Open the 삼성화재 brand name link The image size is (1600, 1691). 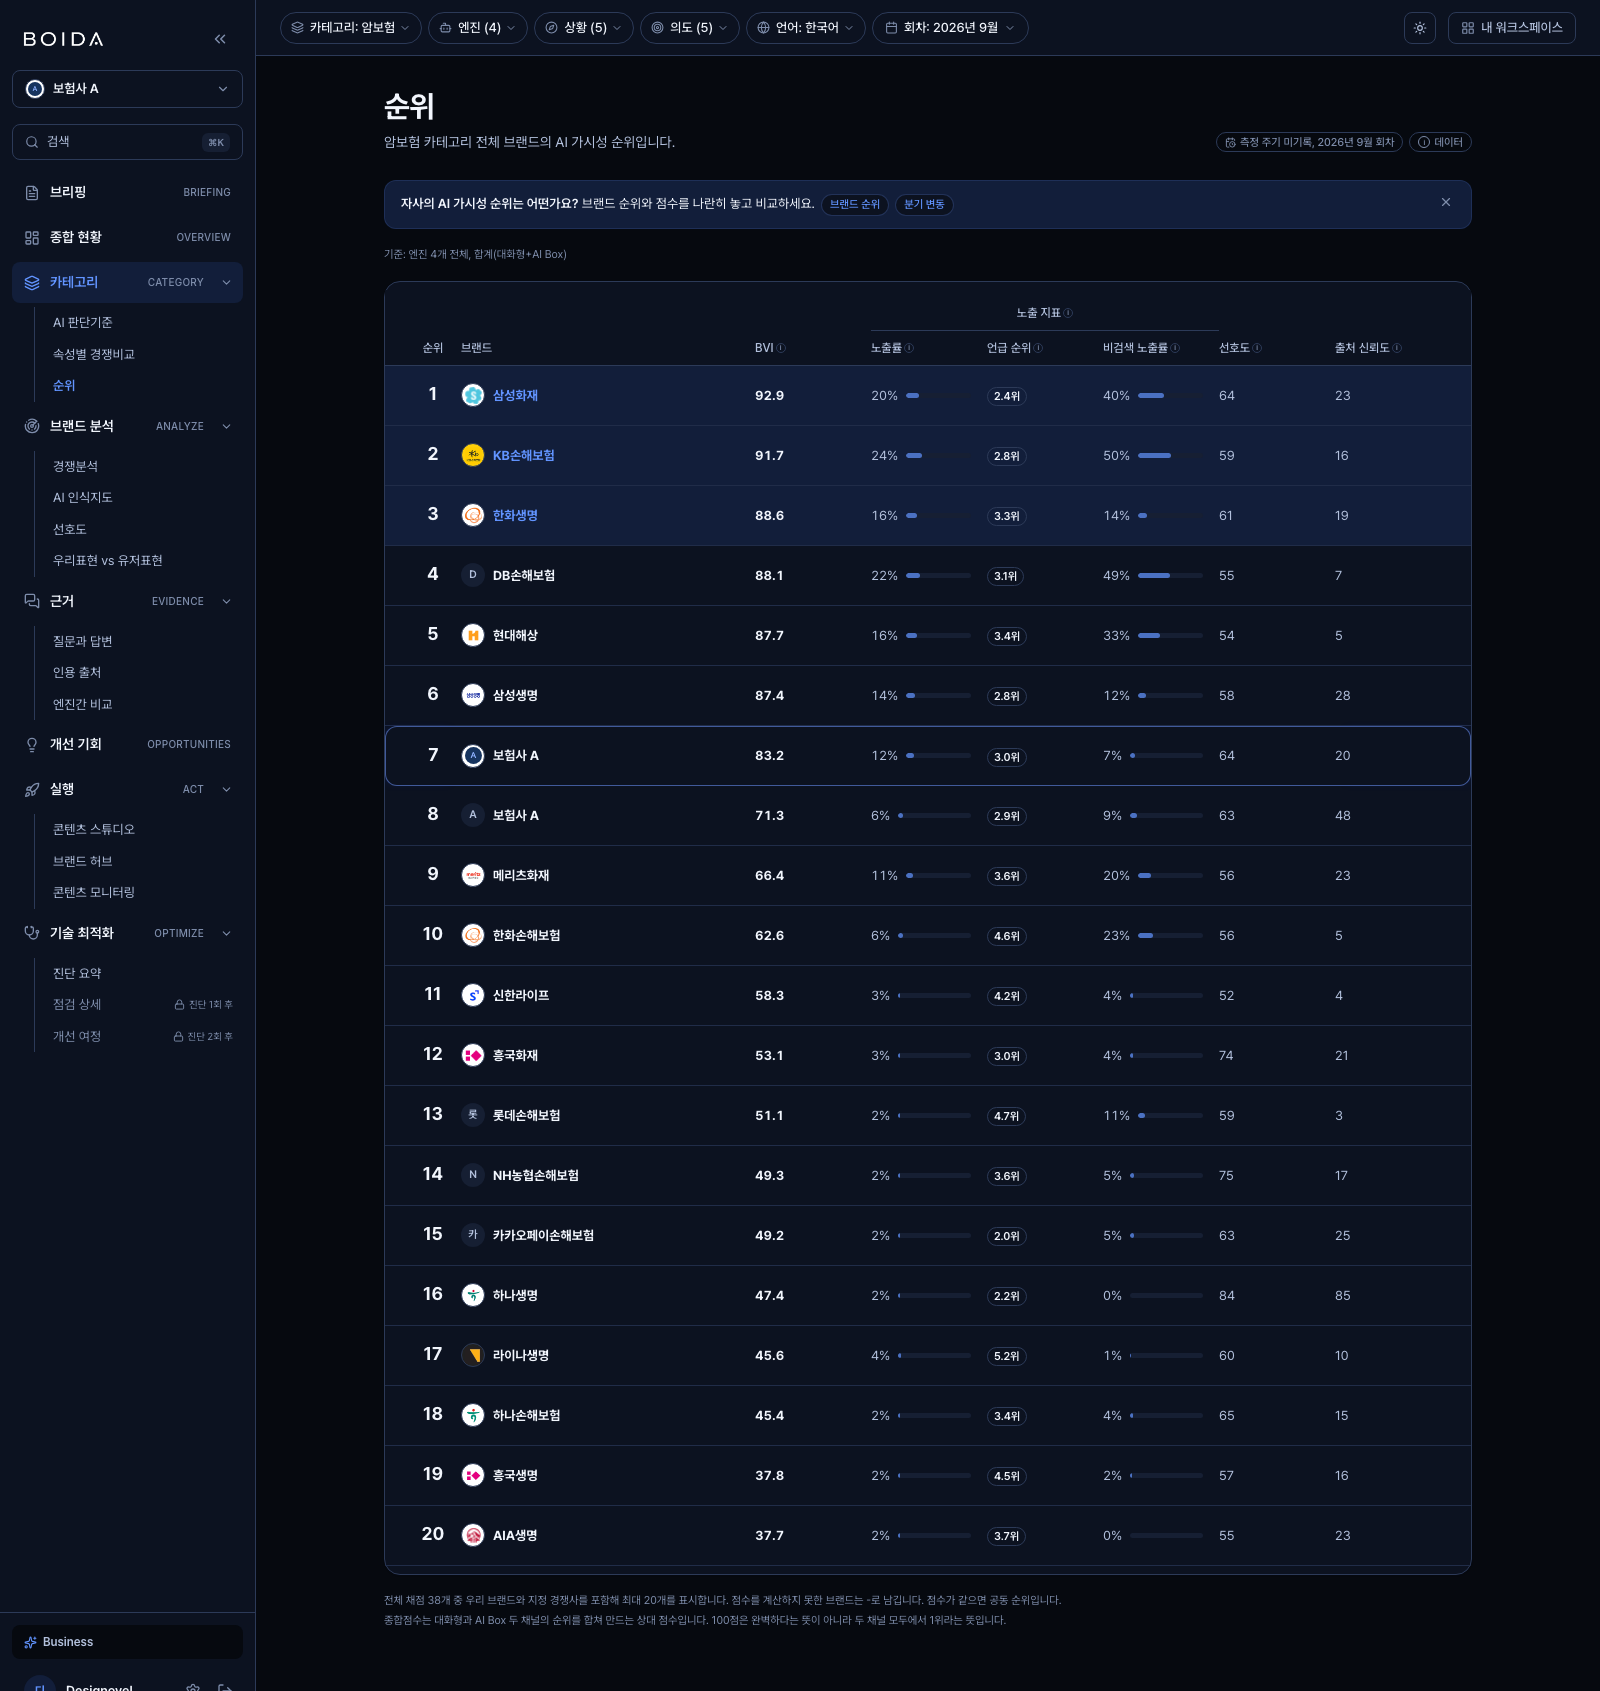[515, 395]
